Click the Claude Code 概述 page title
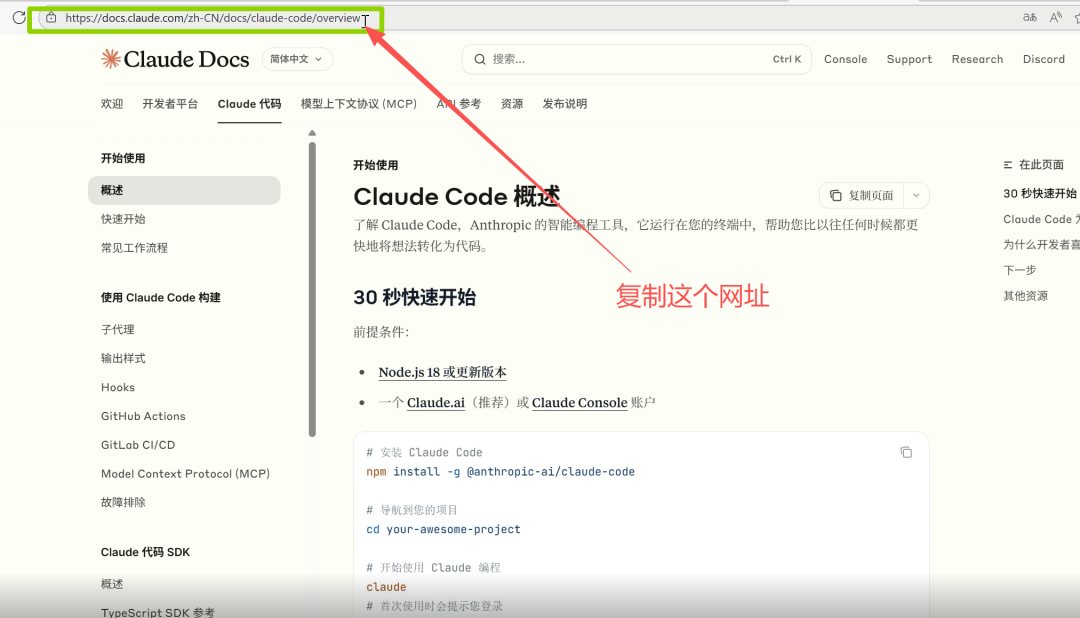This screenshot has width=1080, height=618. [x=457, y=196]
